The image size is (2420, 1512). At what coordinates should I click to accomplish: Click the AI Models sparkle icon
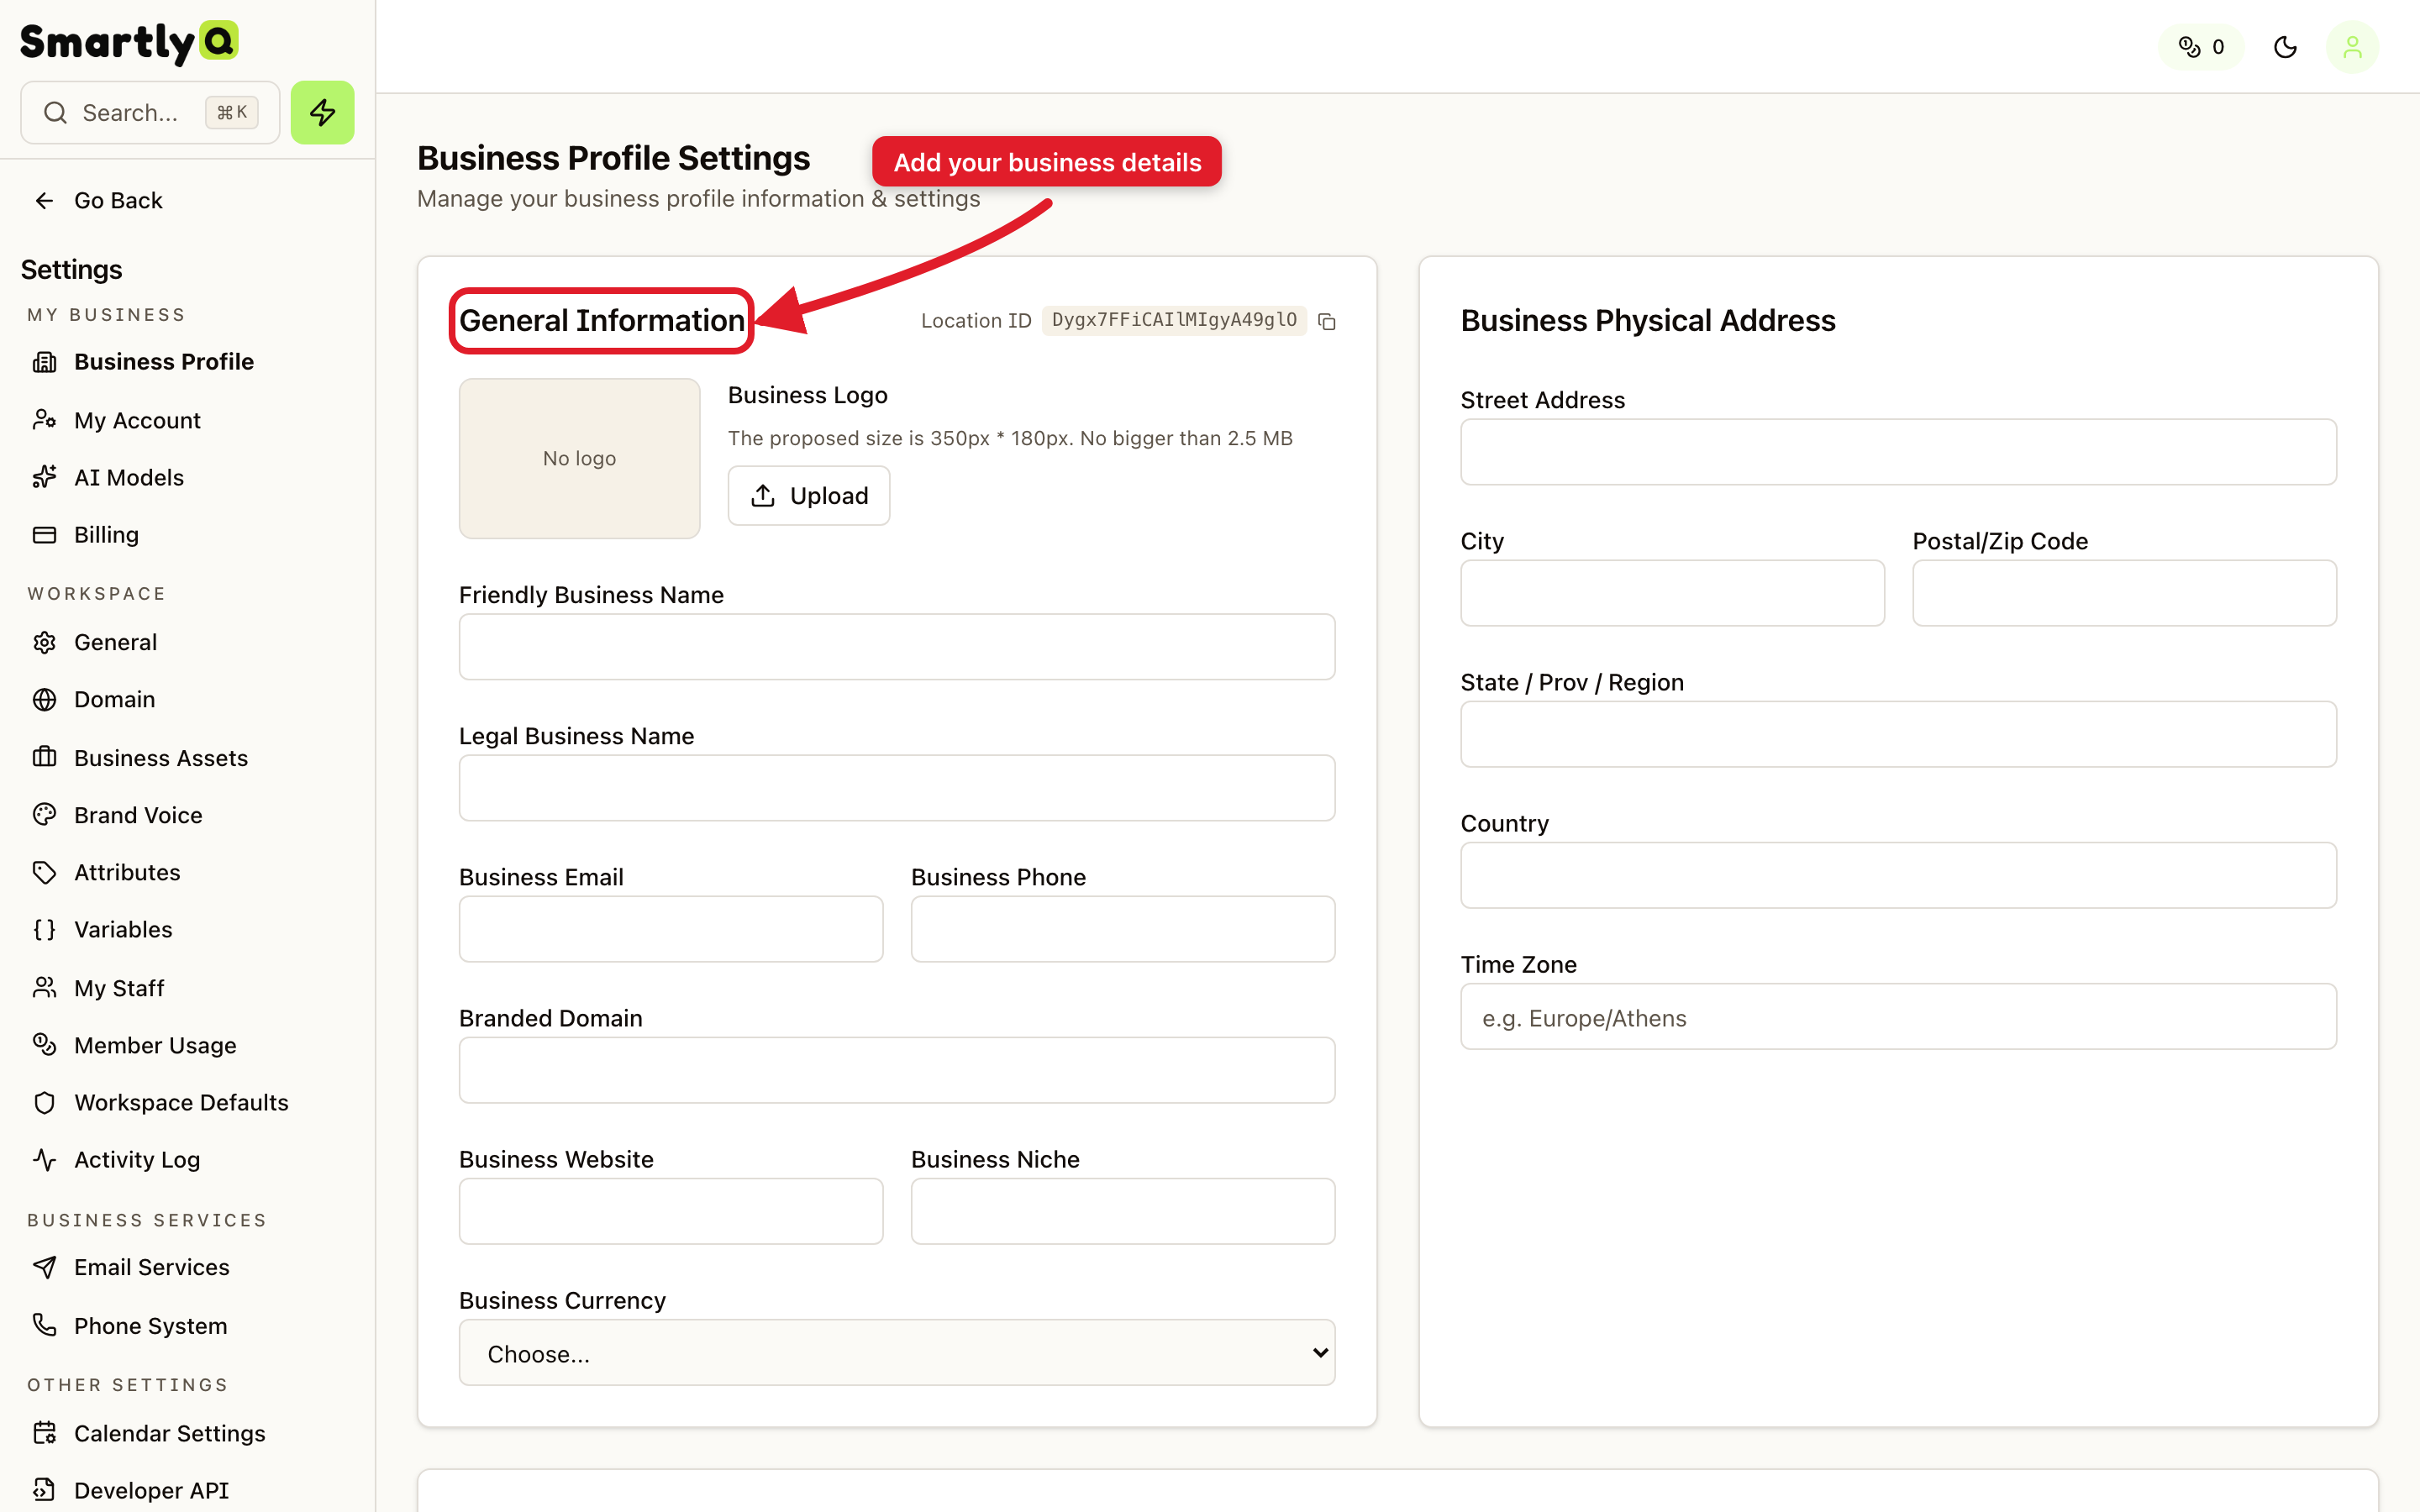pos(44,477)
